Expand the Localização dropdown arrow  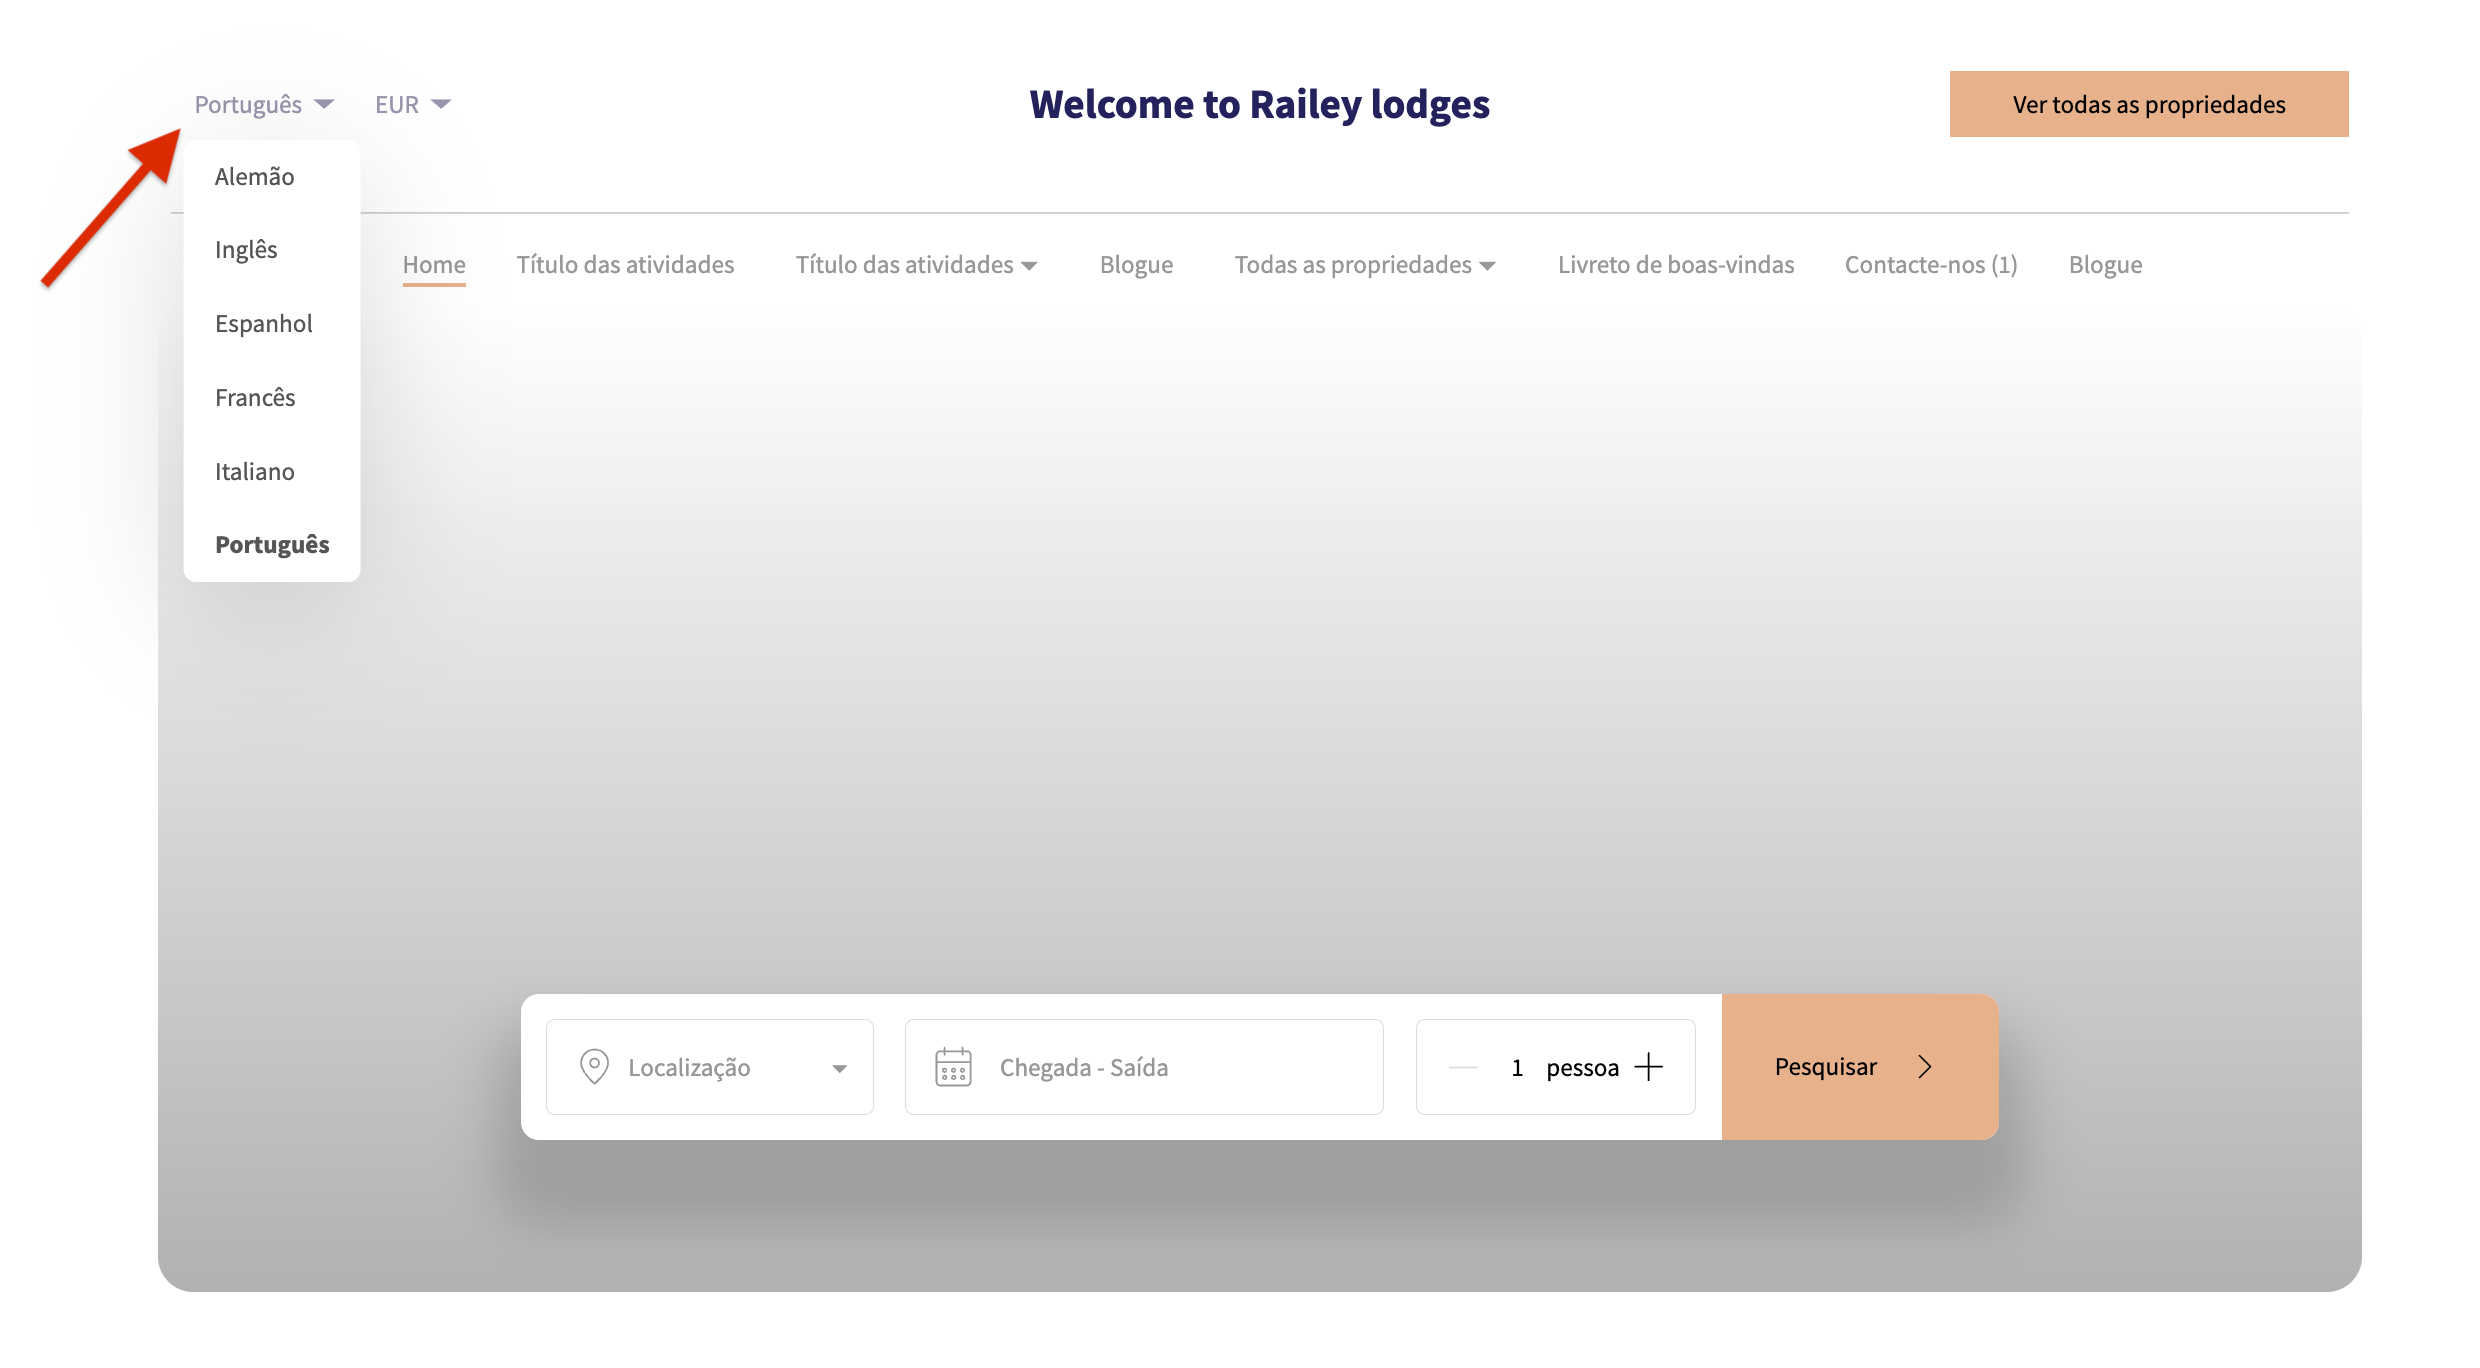(839, 1068)
